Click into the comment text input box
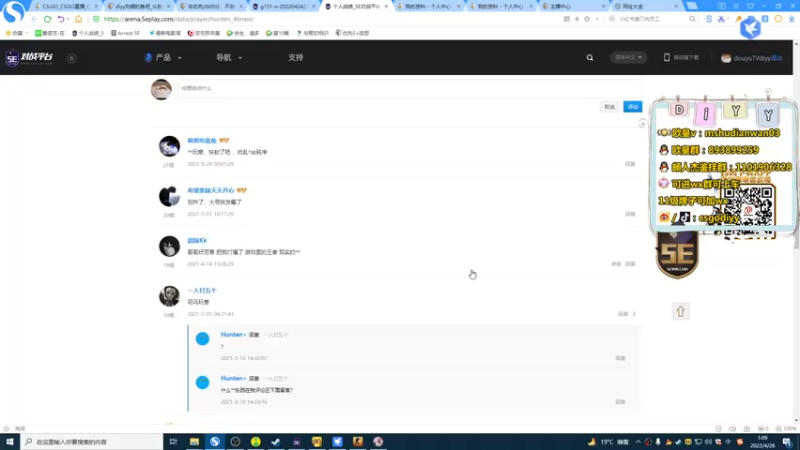The width and height of the screenshot is (800, 450). 410,88
